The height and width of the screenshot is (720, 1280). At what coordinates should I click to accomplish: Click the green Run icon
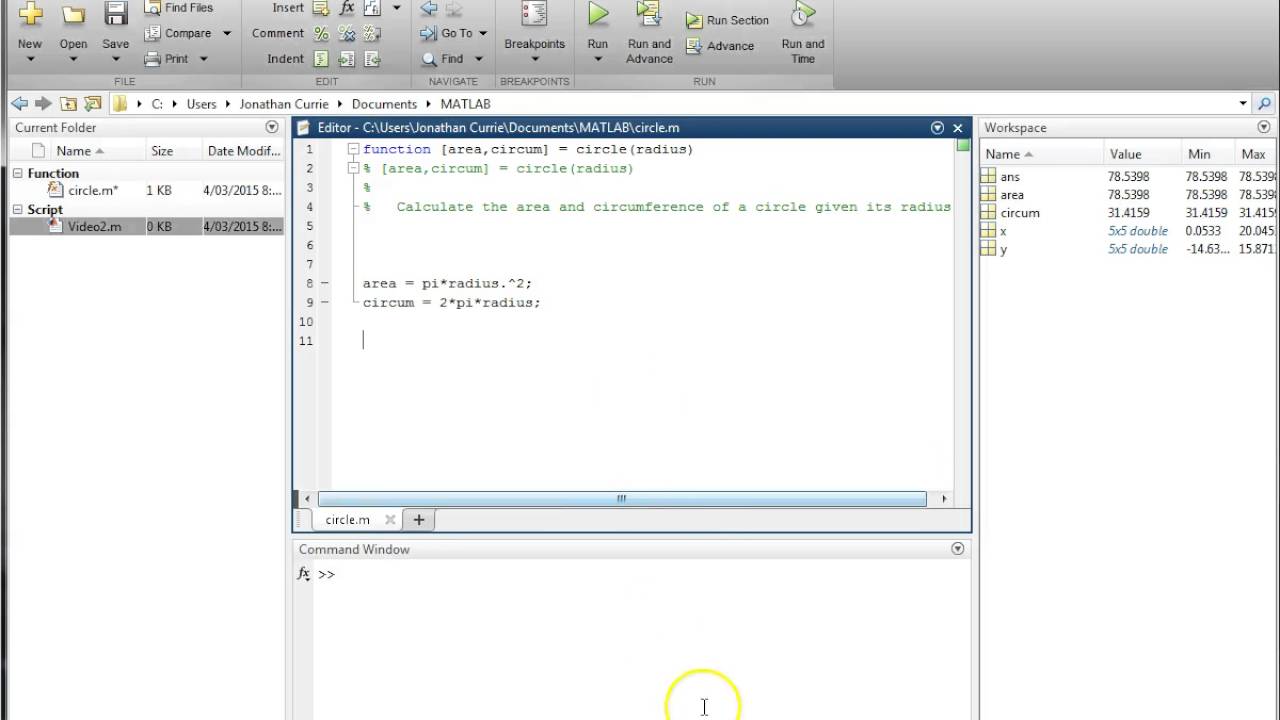pyautogui.click(x=598, y=14)
